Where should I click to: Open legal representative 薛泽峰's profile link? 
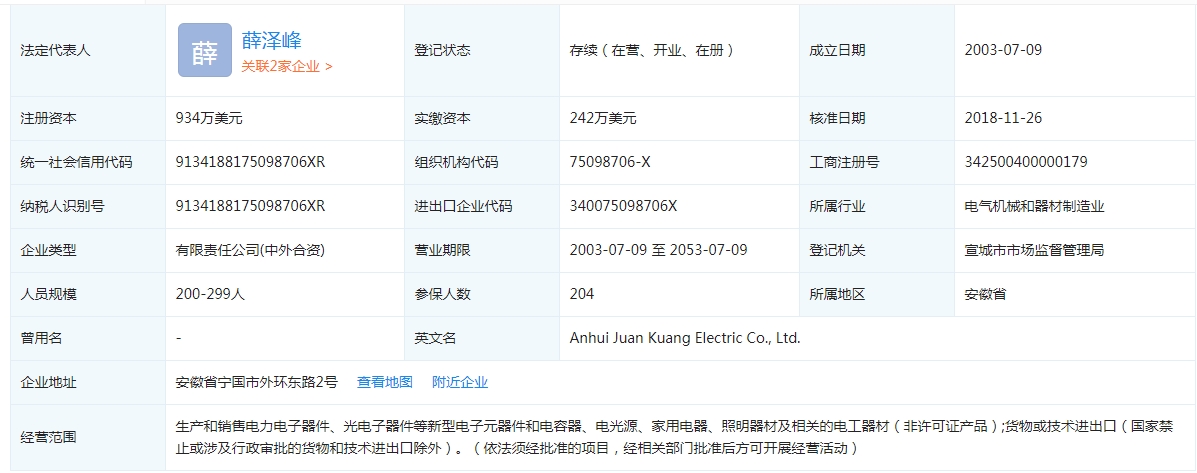pyautogui.click(x=271, y=40)
